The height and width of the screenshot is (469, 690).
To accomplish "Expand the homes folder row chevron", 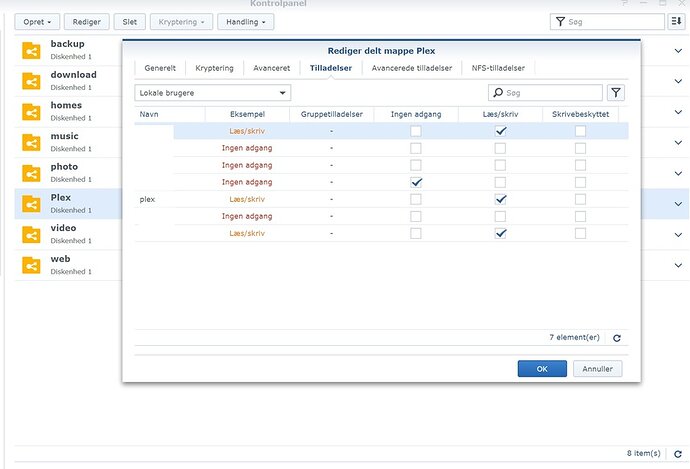I will 678,112.
